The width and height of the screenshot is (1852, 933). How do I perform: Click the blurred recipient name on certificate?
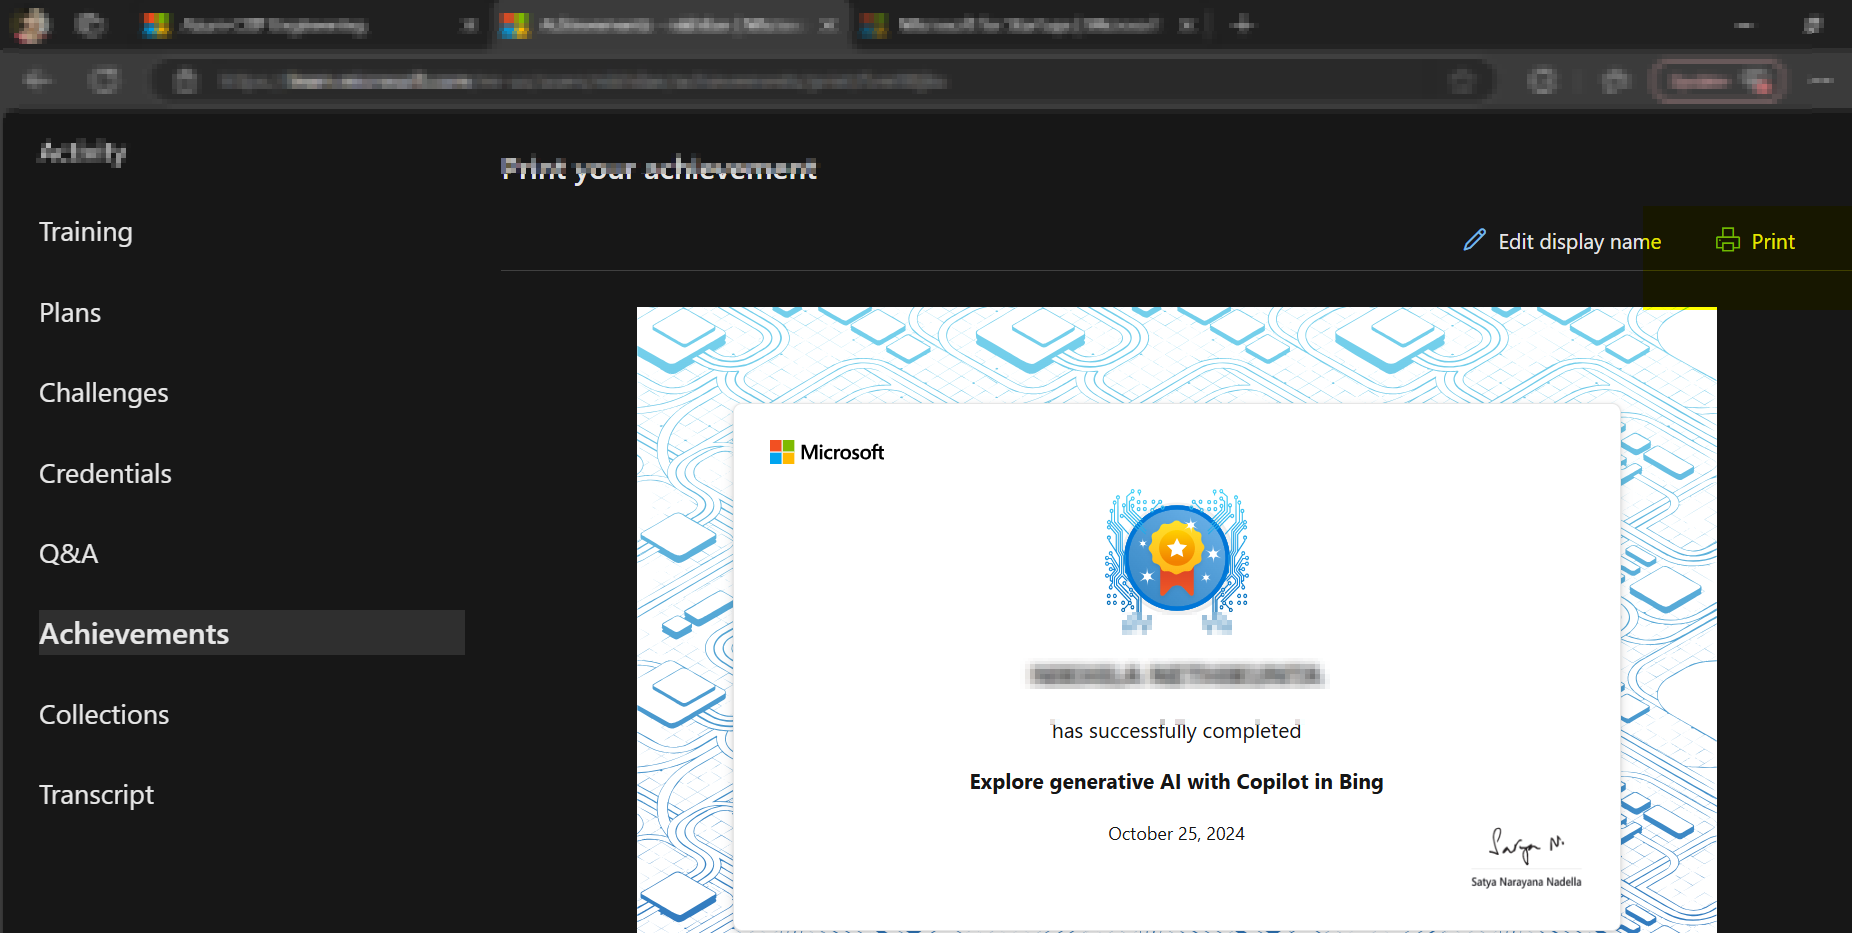[1176, 675]
